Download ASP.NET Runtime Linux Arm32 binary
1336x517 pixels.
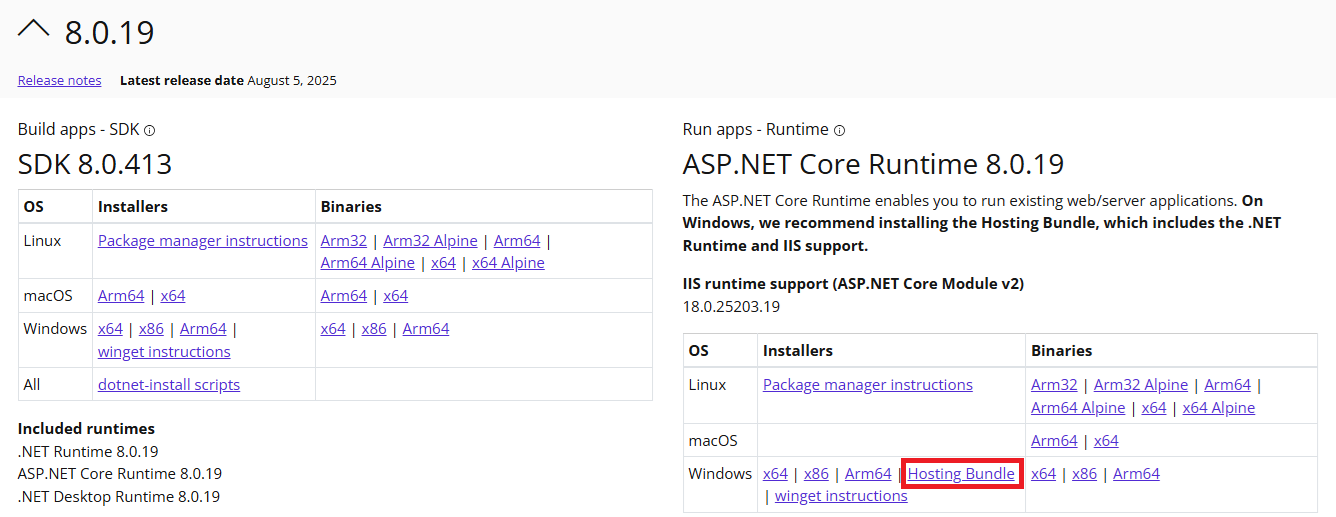1054,385
